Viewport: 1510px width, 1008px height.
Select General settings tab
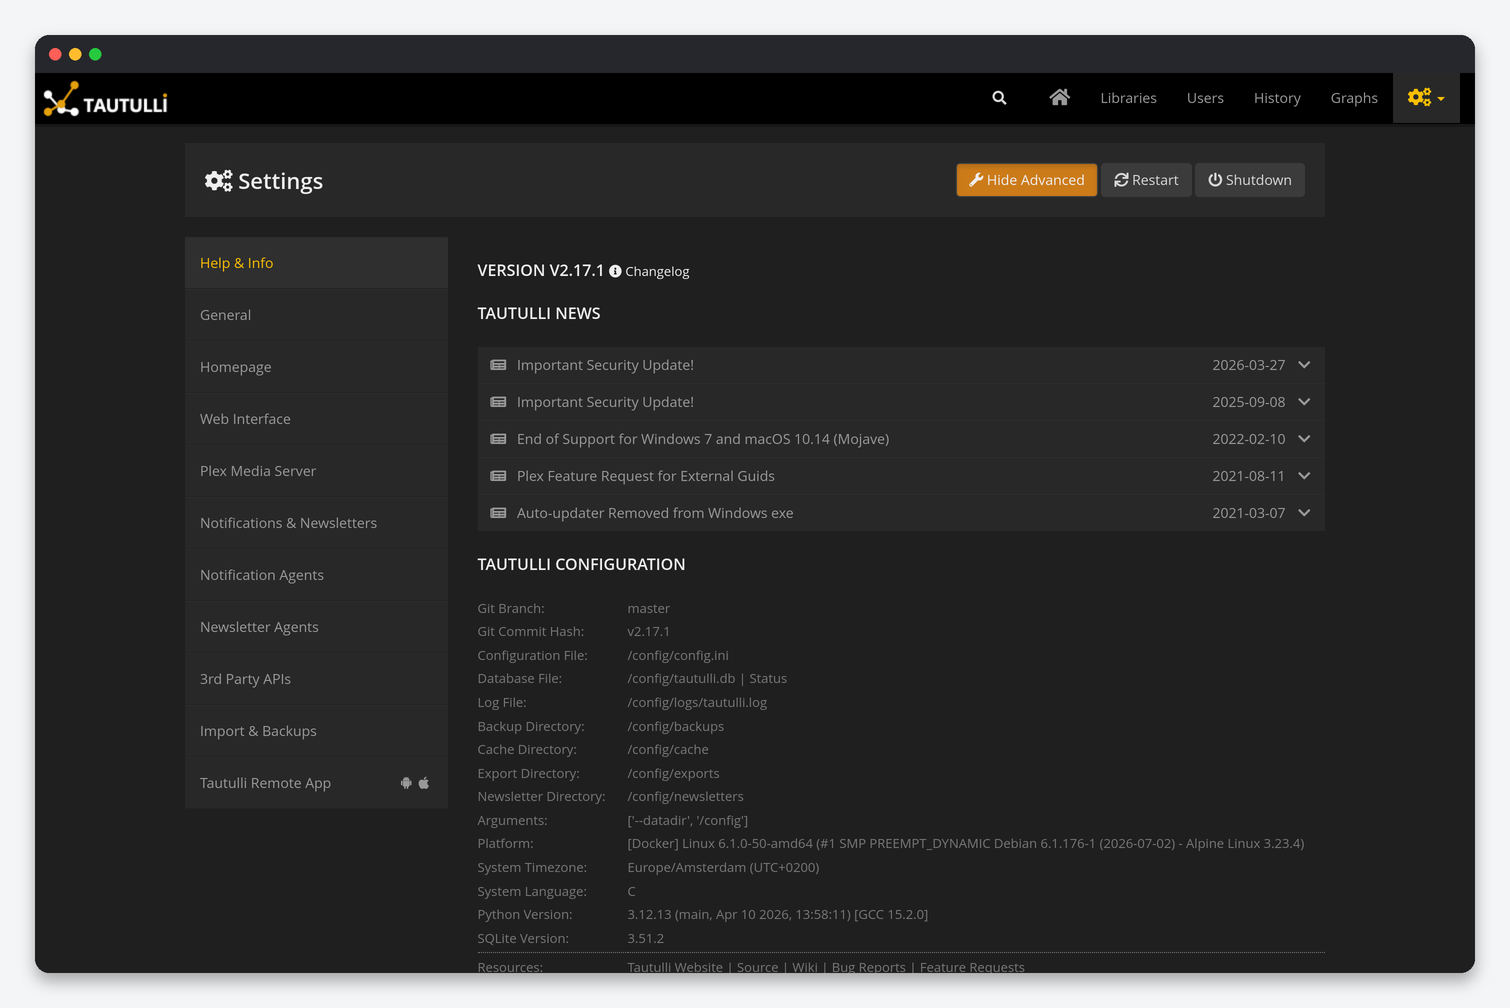point(316,315)
